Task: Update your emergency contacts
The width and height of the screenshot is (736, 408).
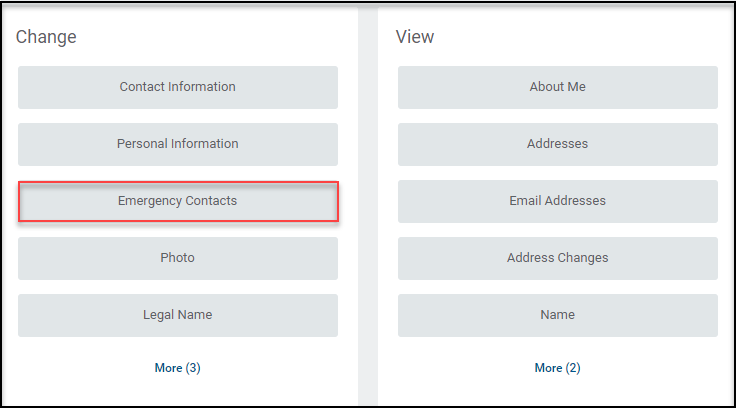Action: pyautogui.click(x=178, y=201)
